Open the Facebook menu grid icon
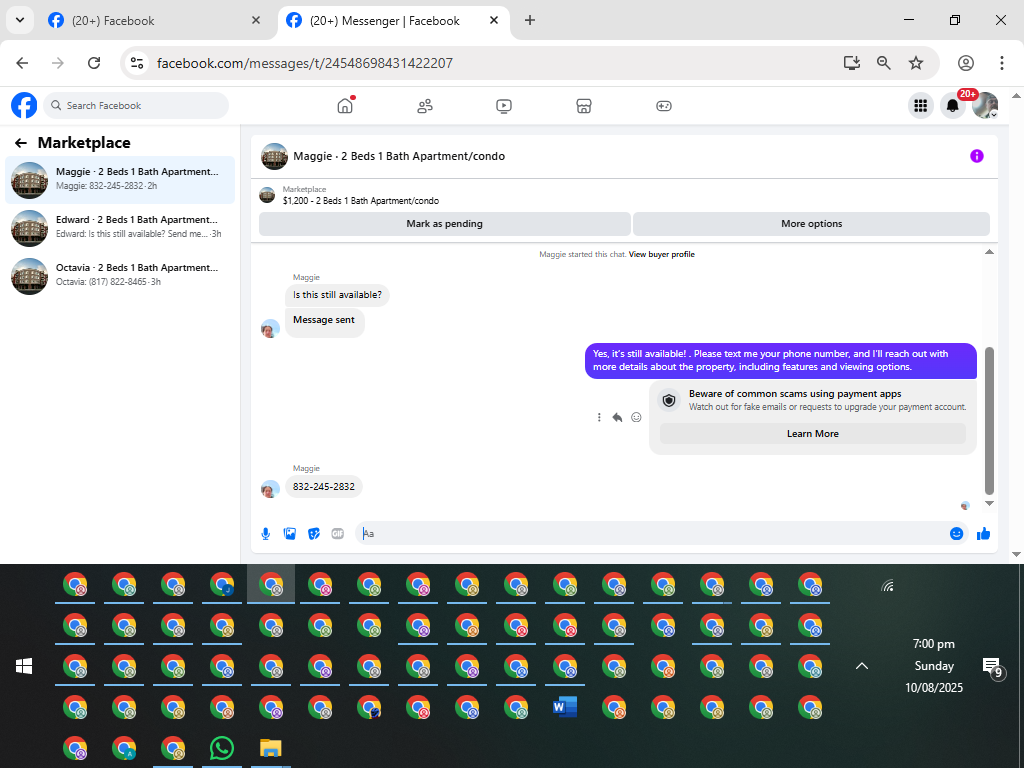The height and width of the screenshot is (768, 1024). click(x=921, y=106)
